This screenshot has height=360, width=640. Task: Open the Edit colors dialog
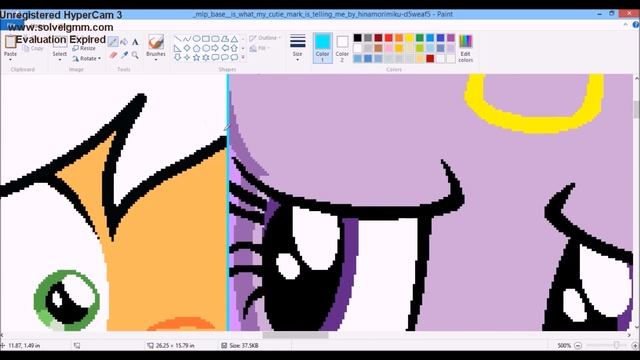(x=465, y=48)
